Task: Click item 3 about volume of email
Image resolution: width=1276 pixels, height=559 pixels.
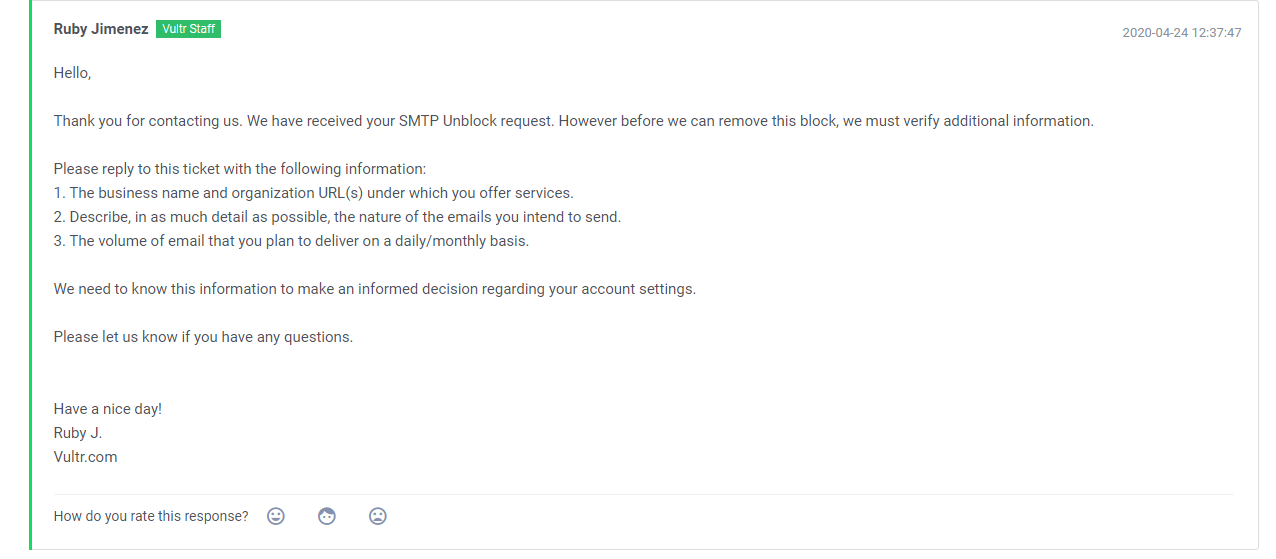Action: point(291,241)
